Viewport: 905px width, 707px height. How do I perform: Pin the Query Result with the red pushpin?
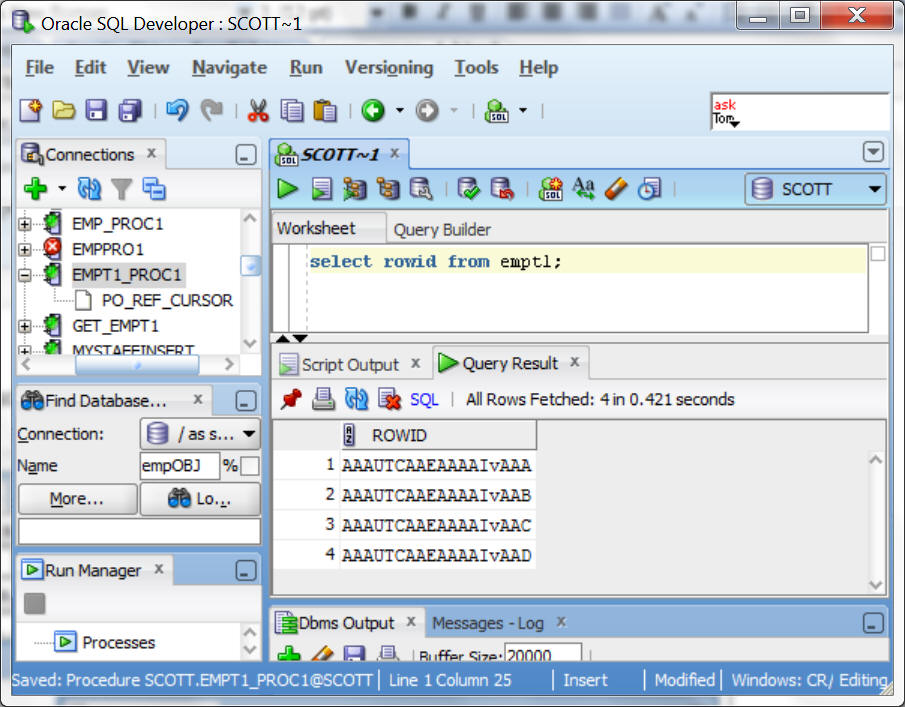tap(291, 399)
